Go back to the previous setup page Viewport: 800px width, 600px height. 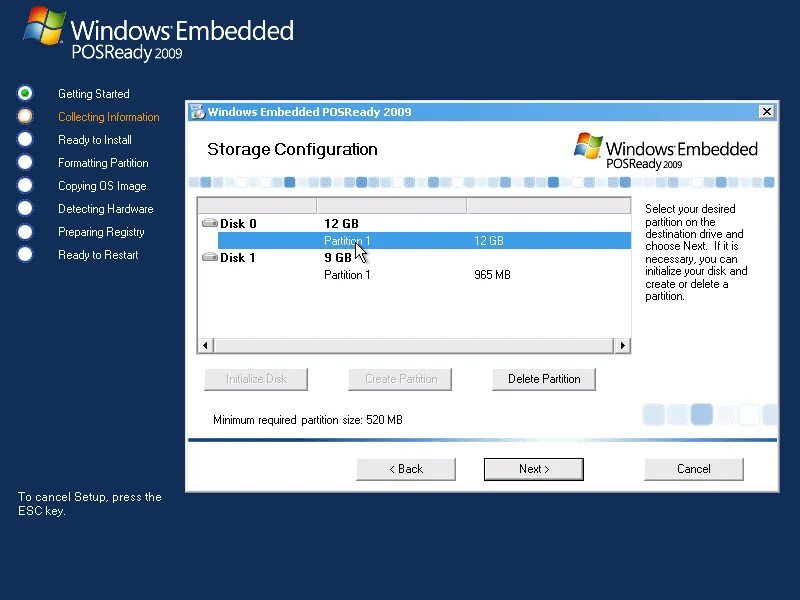pyautogui.click(x=406, y=469)
